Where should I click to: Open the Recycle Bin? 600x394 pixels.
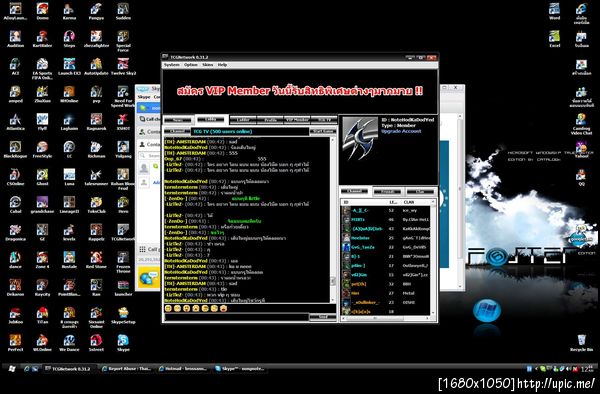[581, 343]
